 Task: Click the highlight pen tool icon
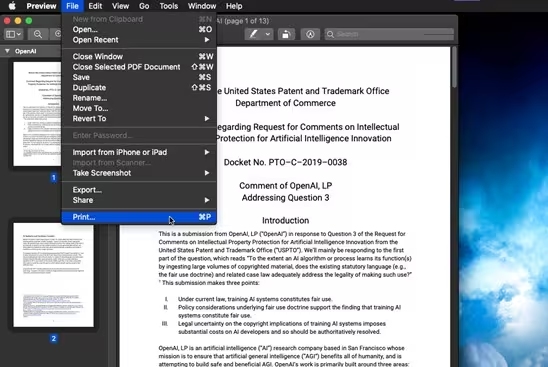tap(253, 34)
